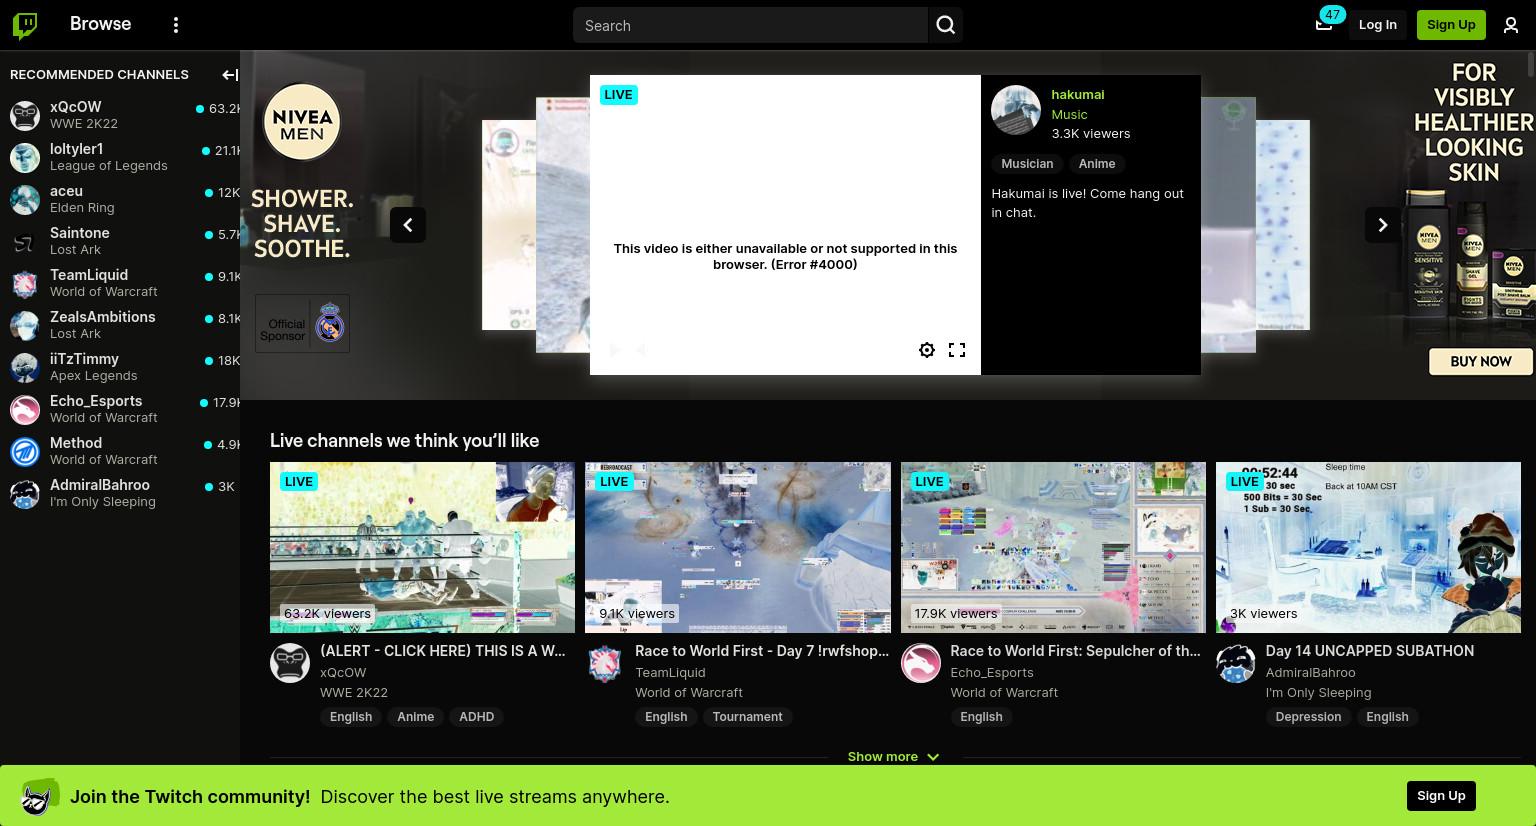
Task: Open 'Race to World First - Day 7' title
Action: [x=762, y=651]
